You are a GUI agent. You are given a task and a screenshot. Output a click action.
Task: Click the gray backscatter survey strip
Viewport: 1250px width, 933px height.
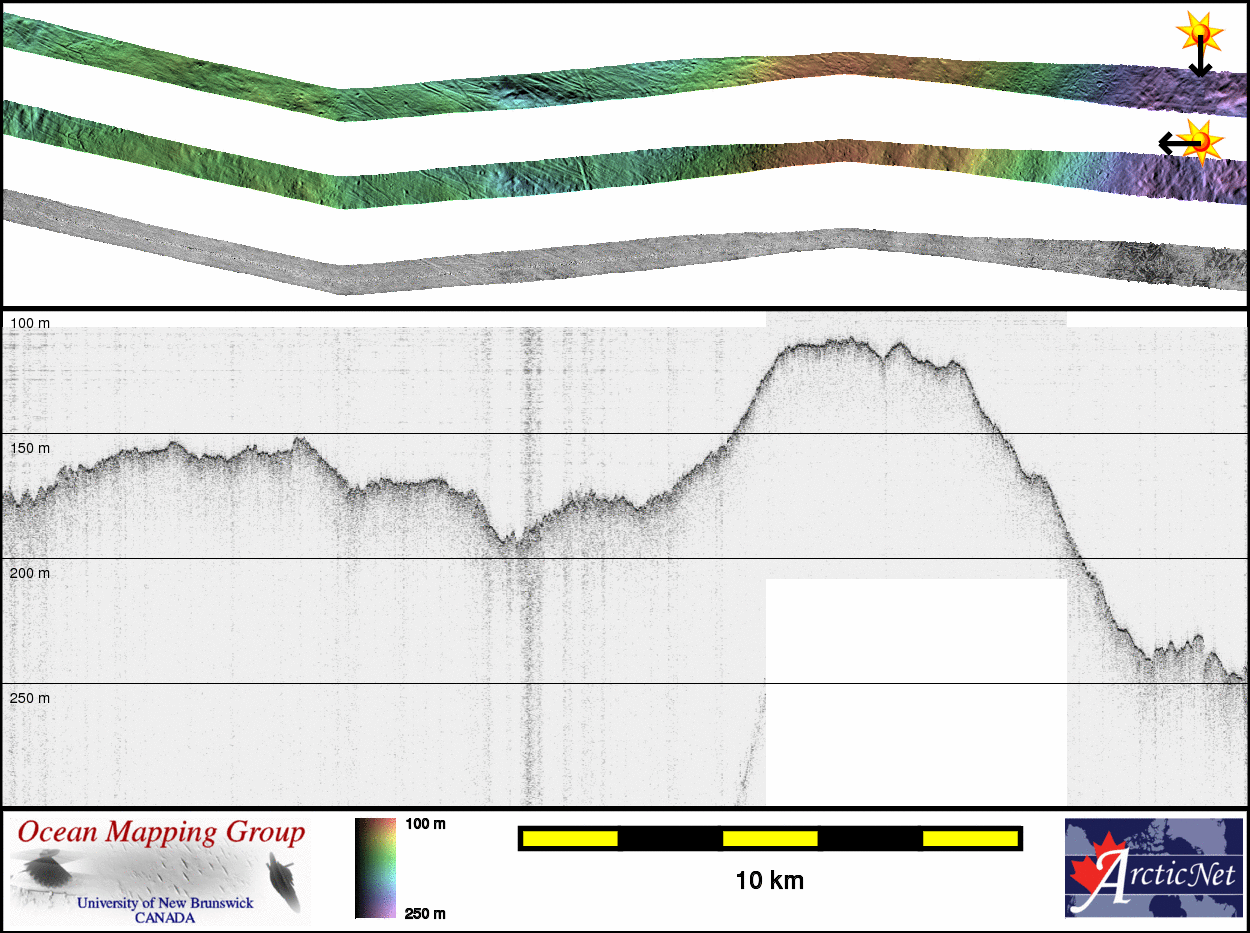pos(600,260)
